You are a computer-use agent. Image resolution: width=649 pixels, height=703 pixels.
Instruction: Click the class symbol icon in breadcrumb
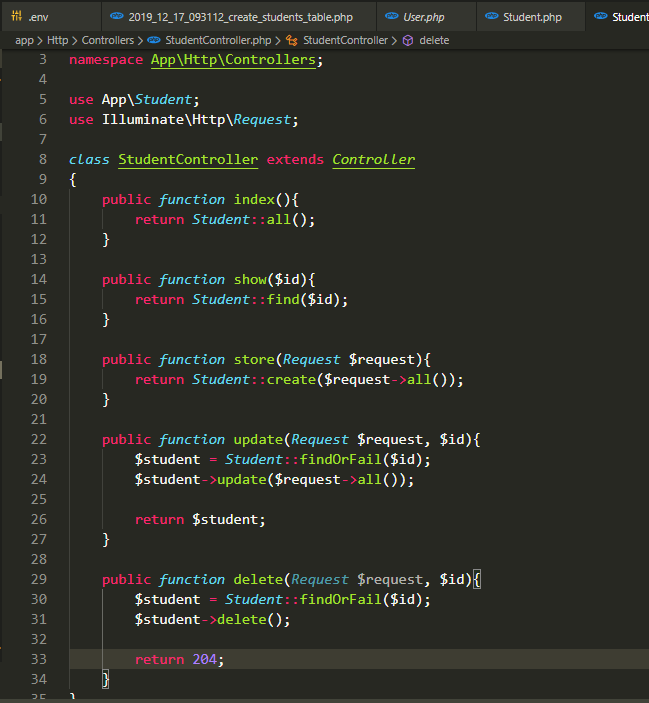point(292,41)
